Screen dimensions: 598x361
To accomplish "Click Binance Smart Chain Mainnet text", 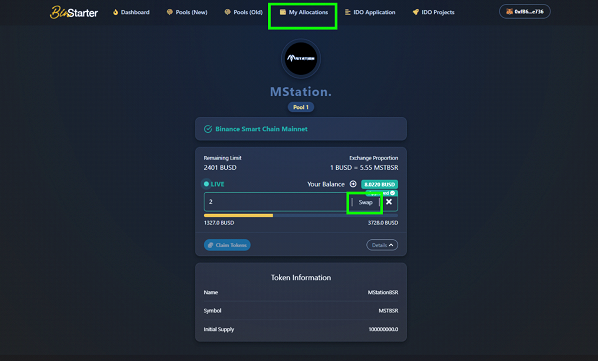I will (x=261, y=129).
